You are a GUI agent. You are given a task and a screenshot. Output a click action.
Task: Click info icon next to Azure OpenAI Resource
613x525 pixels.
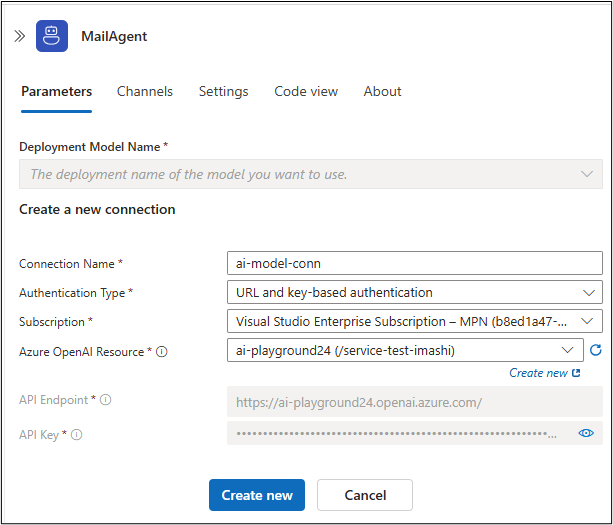[162, 351]
